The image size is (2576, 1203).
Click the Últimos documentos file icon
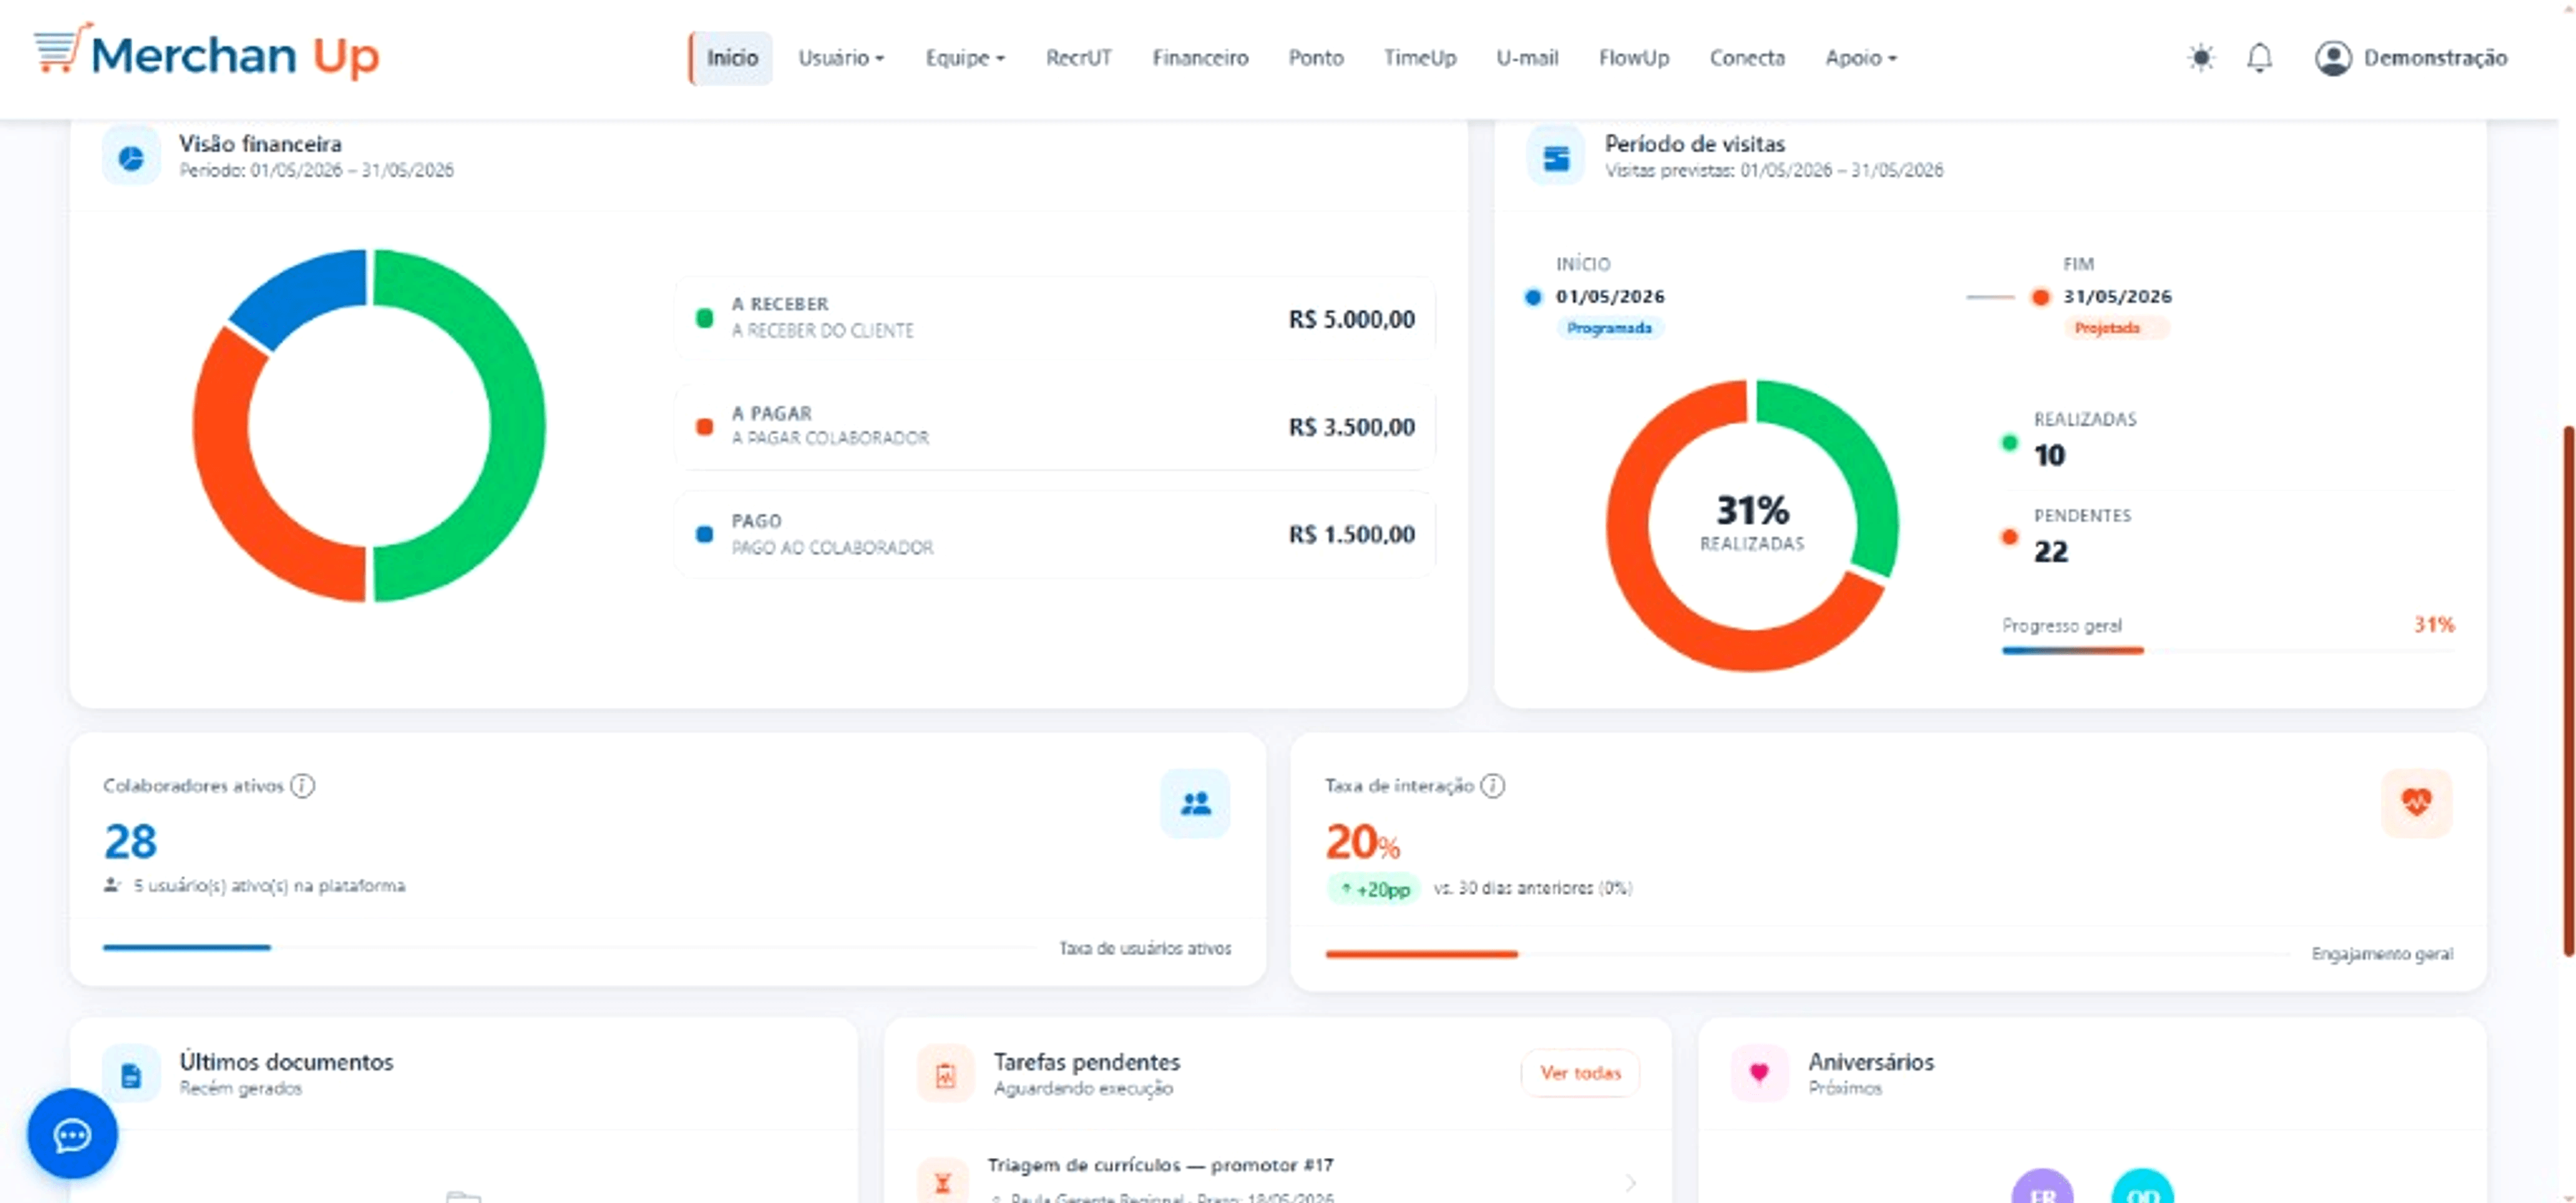click(x=131, y=1074)
